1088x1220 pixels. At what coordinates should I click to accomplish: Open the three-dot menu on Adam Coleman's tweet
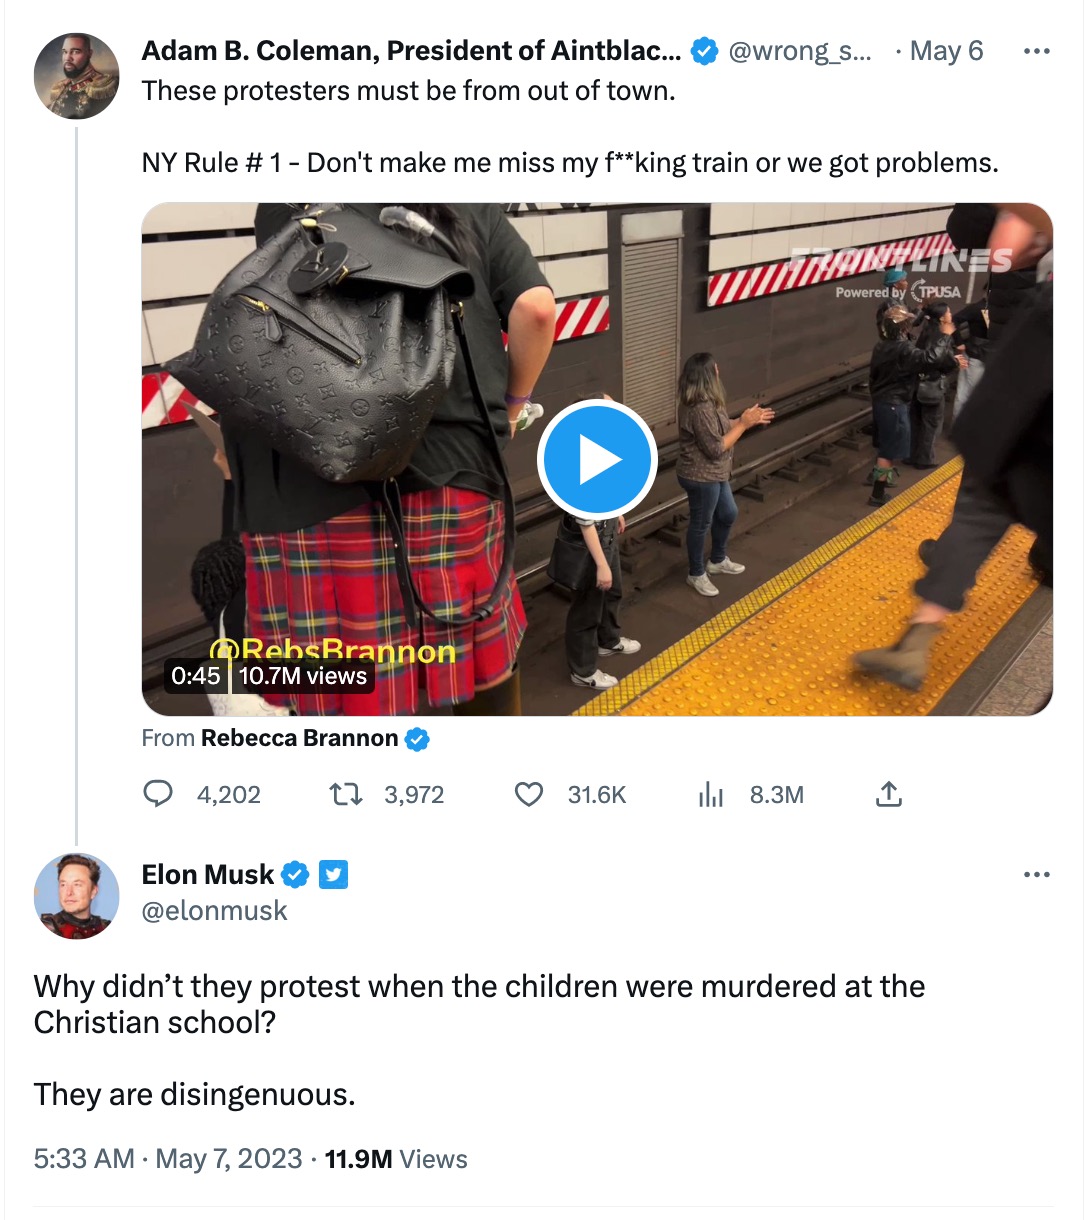tap(1038, 50)
